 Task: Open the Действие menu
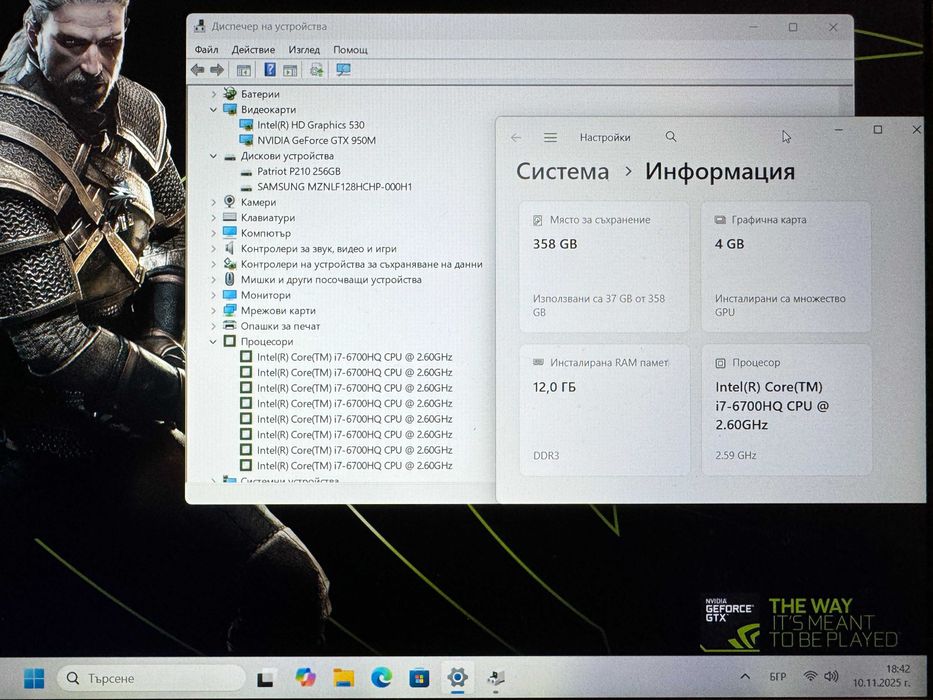tap(253, 49)
